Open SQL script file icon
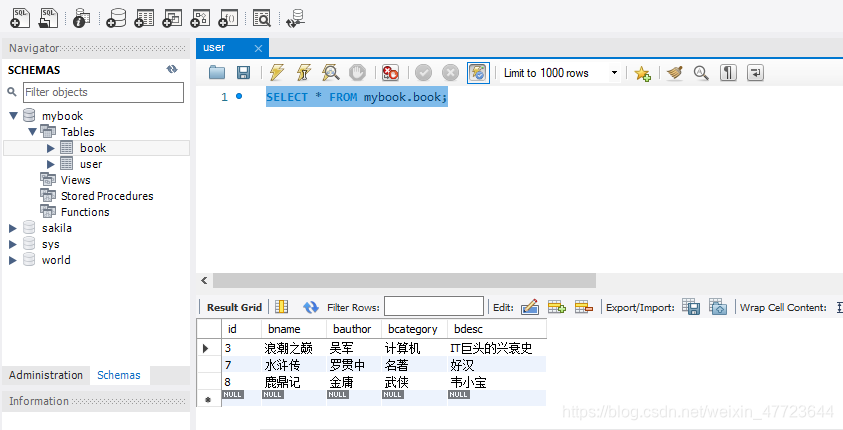The width and height of the screenshot is (843, 430). tap(48, 18)
